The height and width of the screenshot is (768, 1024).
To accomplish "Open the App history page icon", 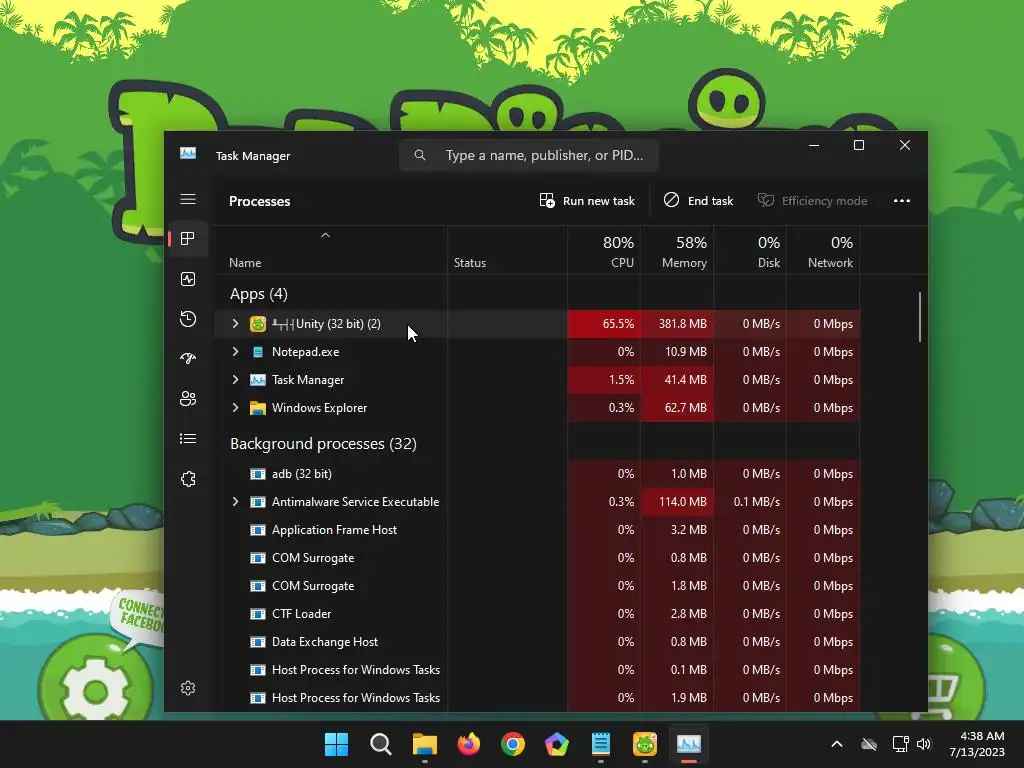I will (x=188, y=319).
